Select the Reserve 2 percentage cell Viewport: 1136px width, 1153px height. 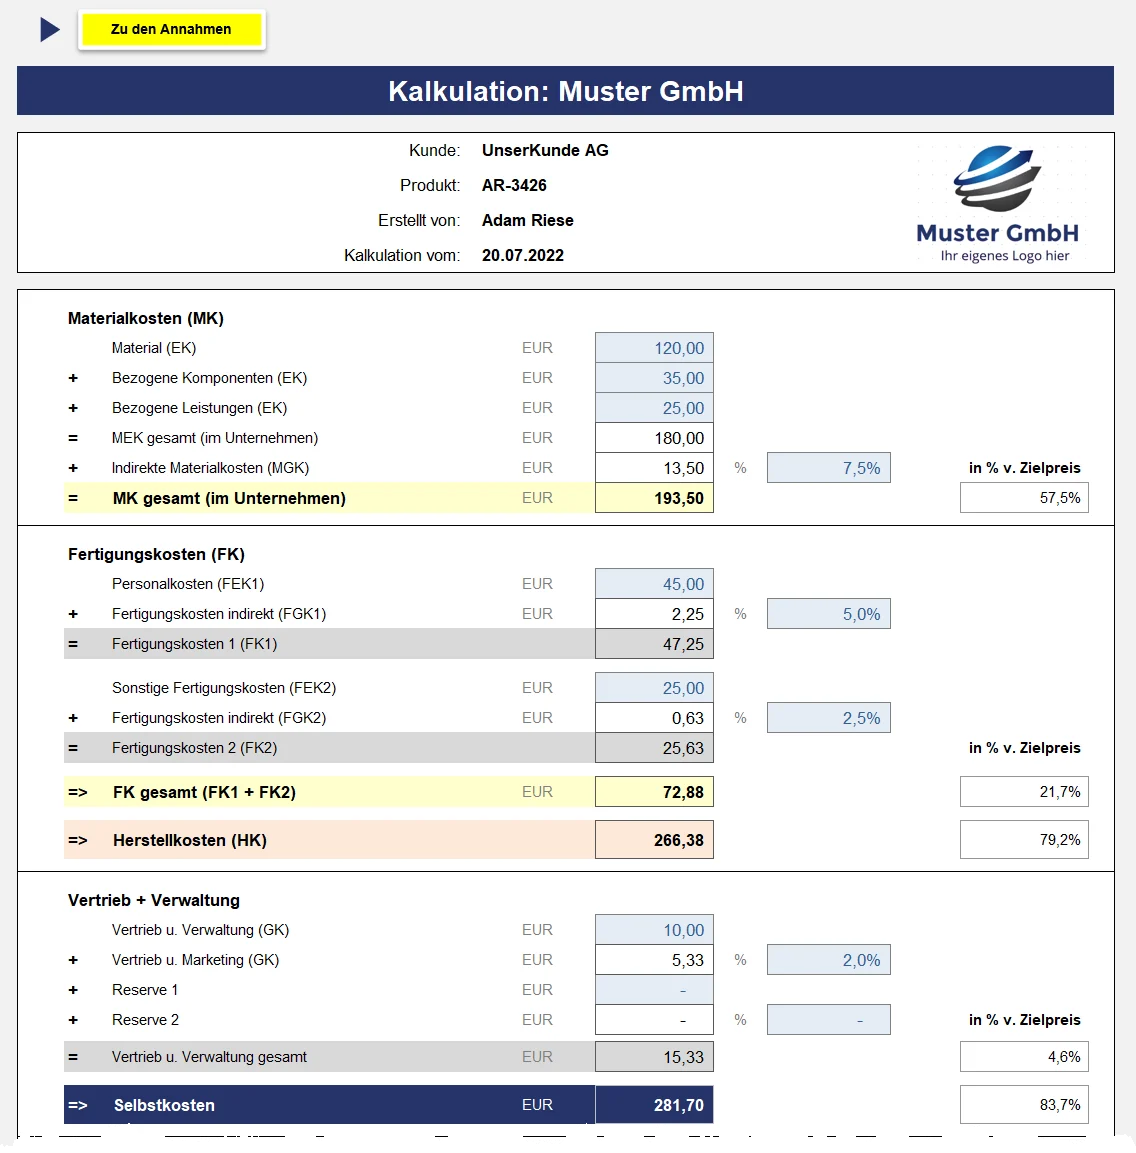pyautogui.click(x=829, y=1020)
